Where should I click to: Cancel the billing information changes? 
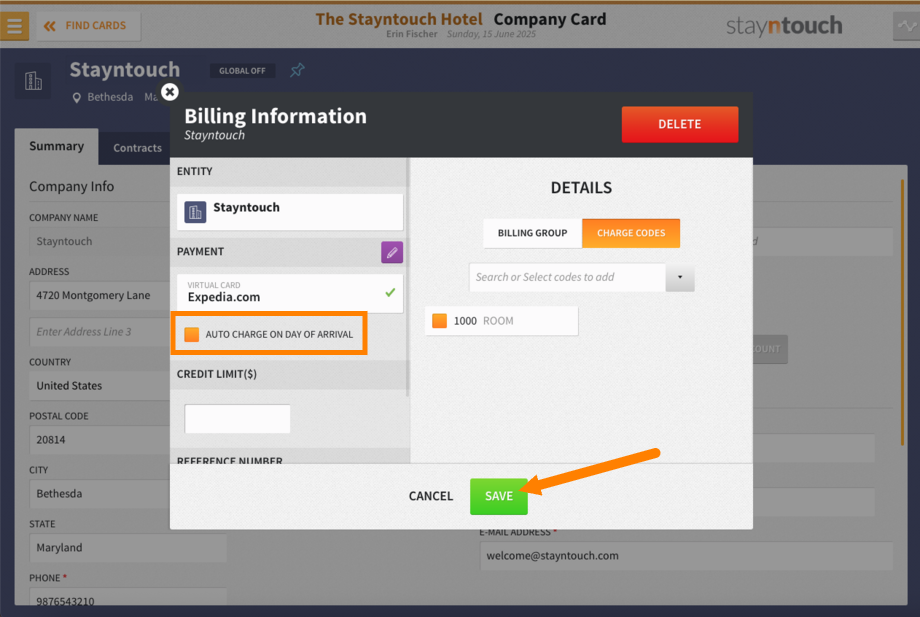point(431,496)
